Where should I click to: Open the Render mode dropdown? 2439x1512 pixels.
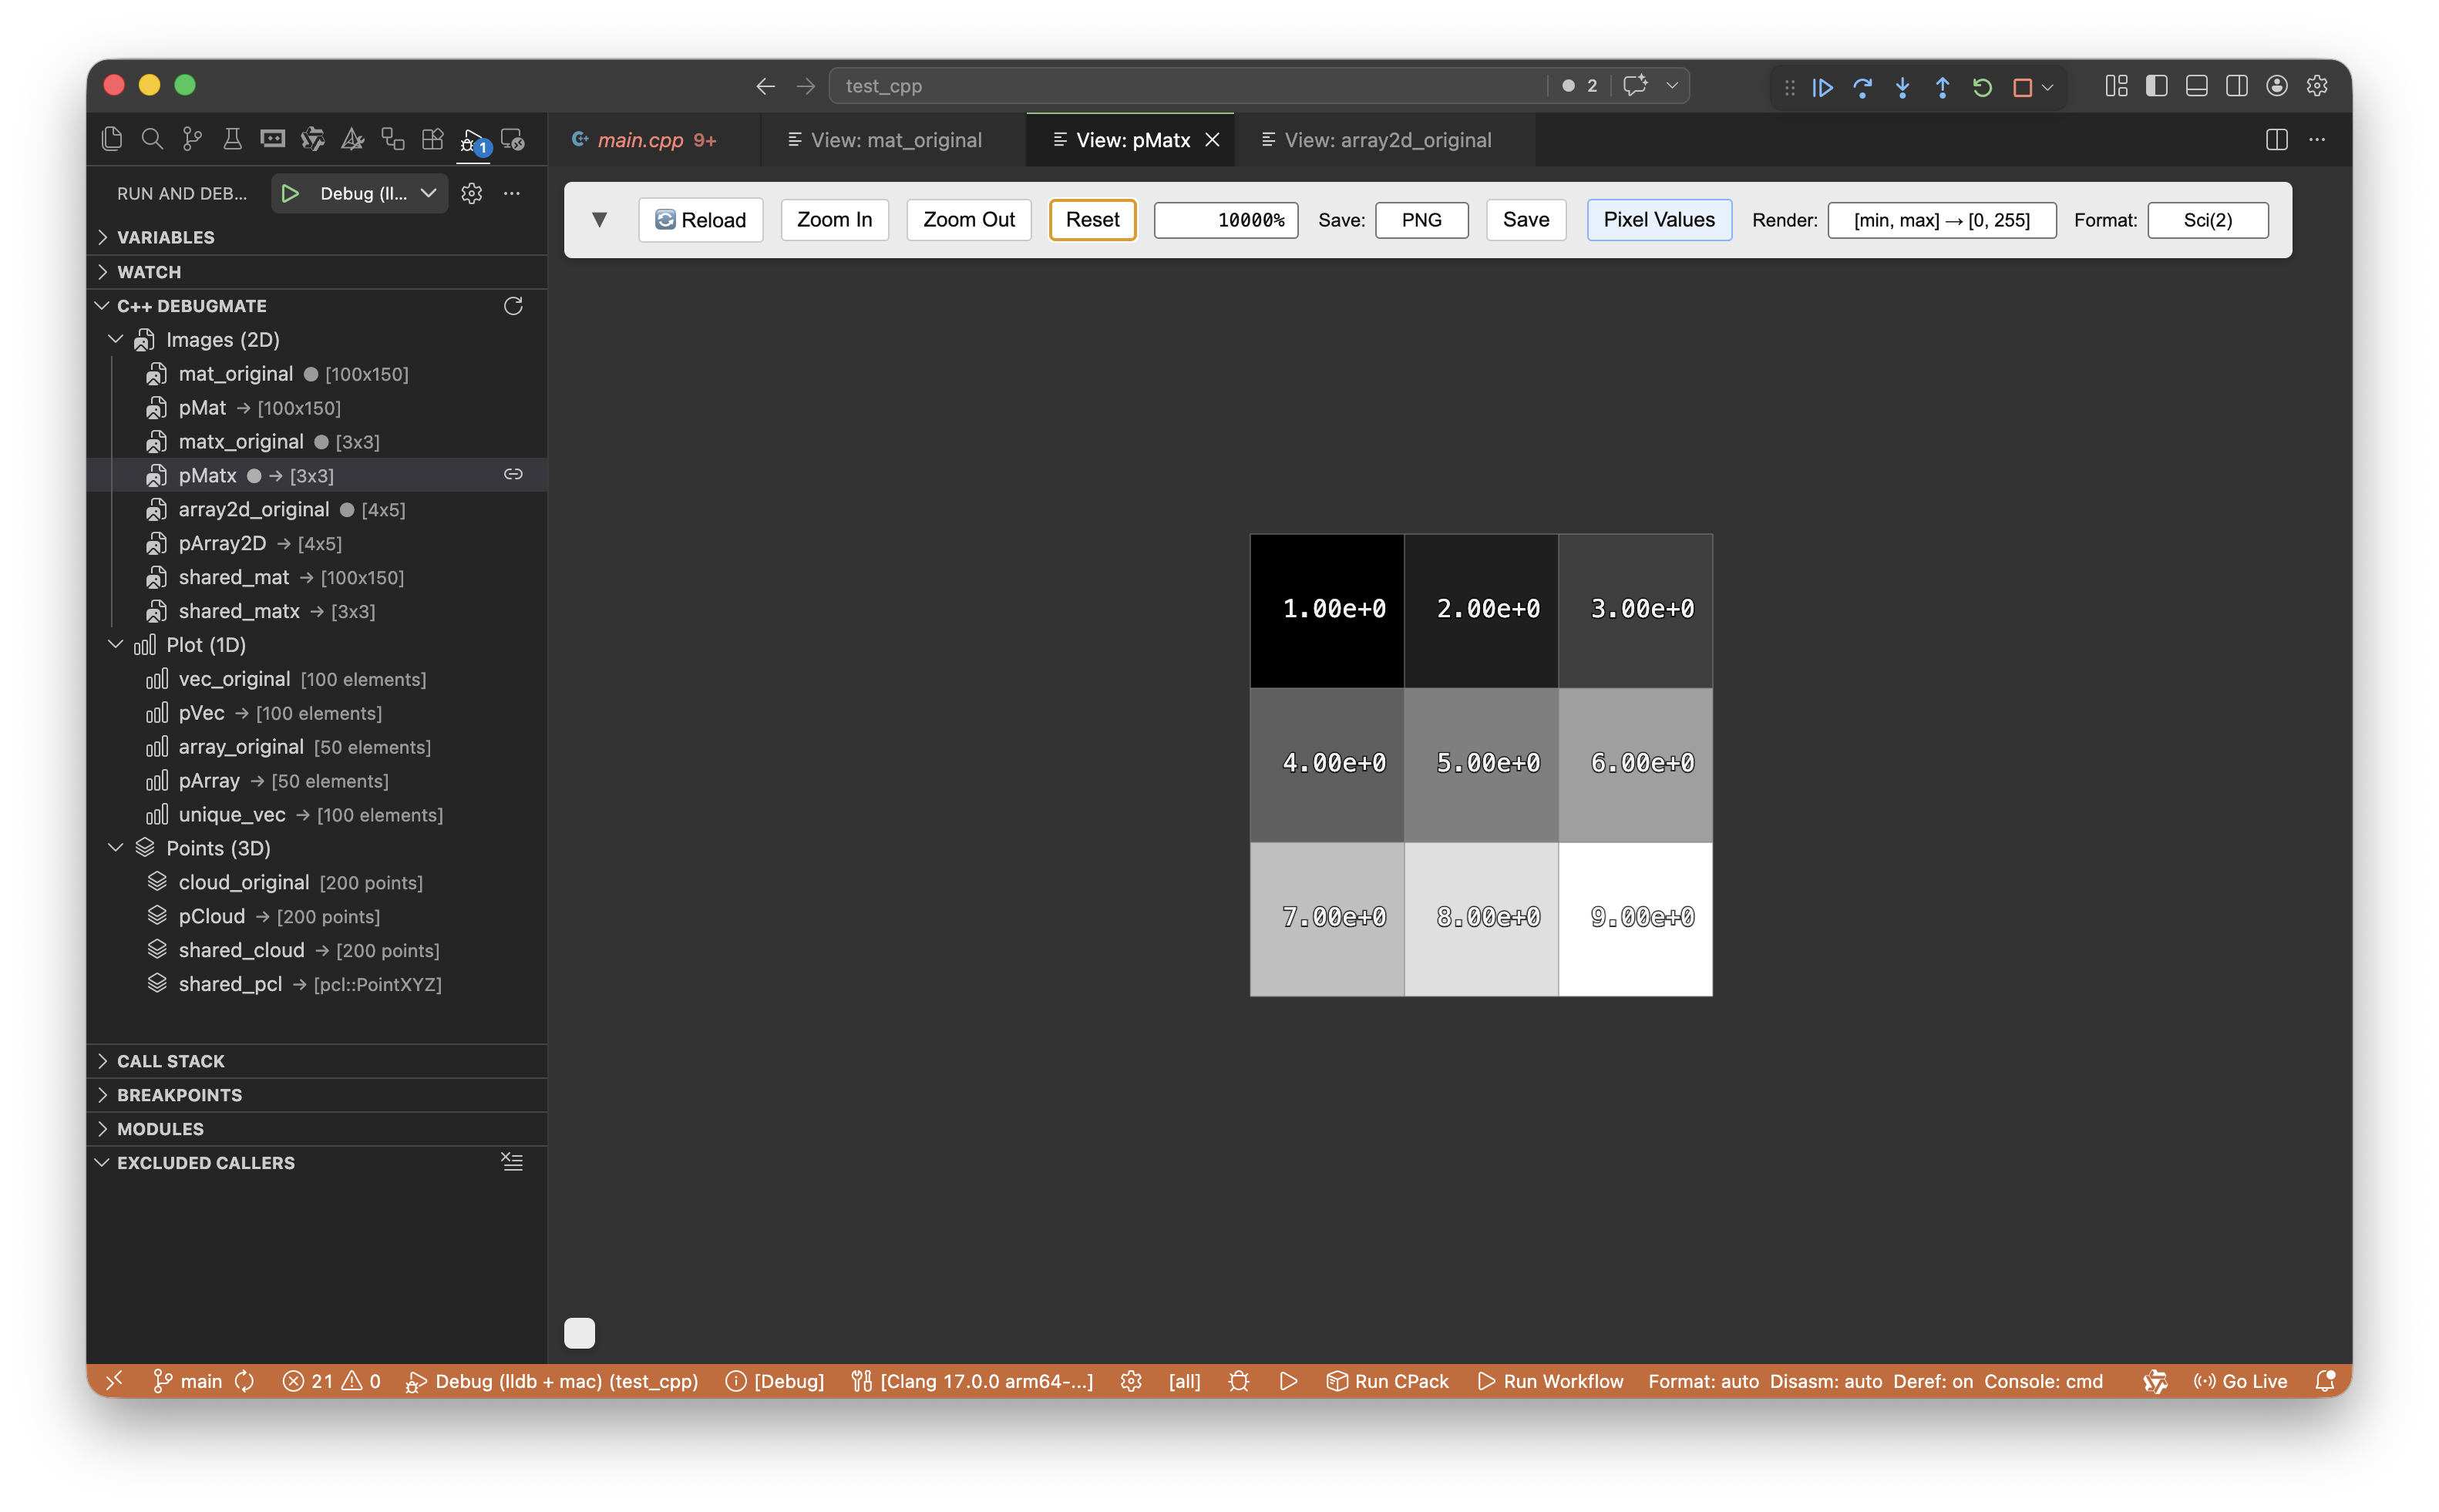coord(1941,220)
